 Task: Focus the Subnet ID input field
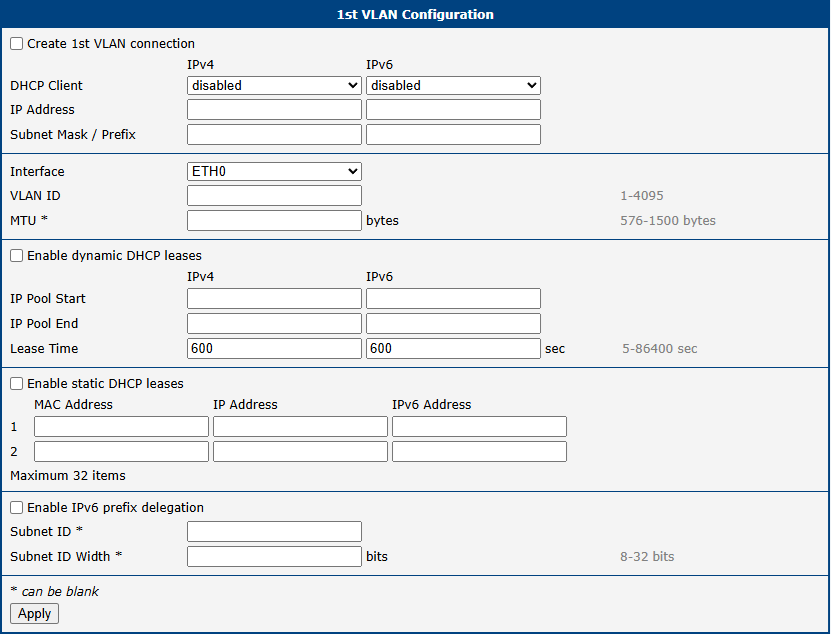pos(275,532)
